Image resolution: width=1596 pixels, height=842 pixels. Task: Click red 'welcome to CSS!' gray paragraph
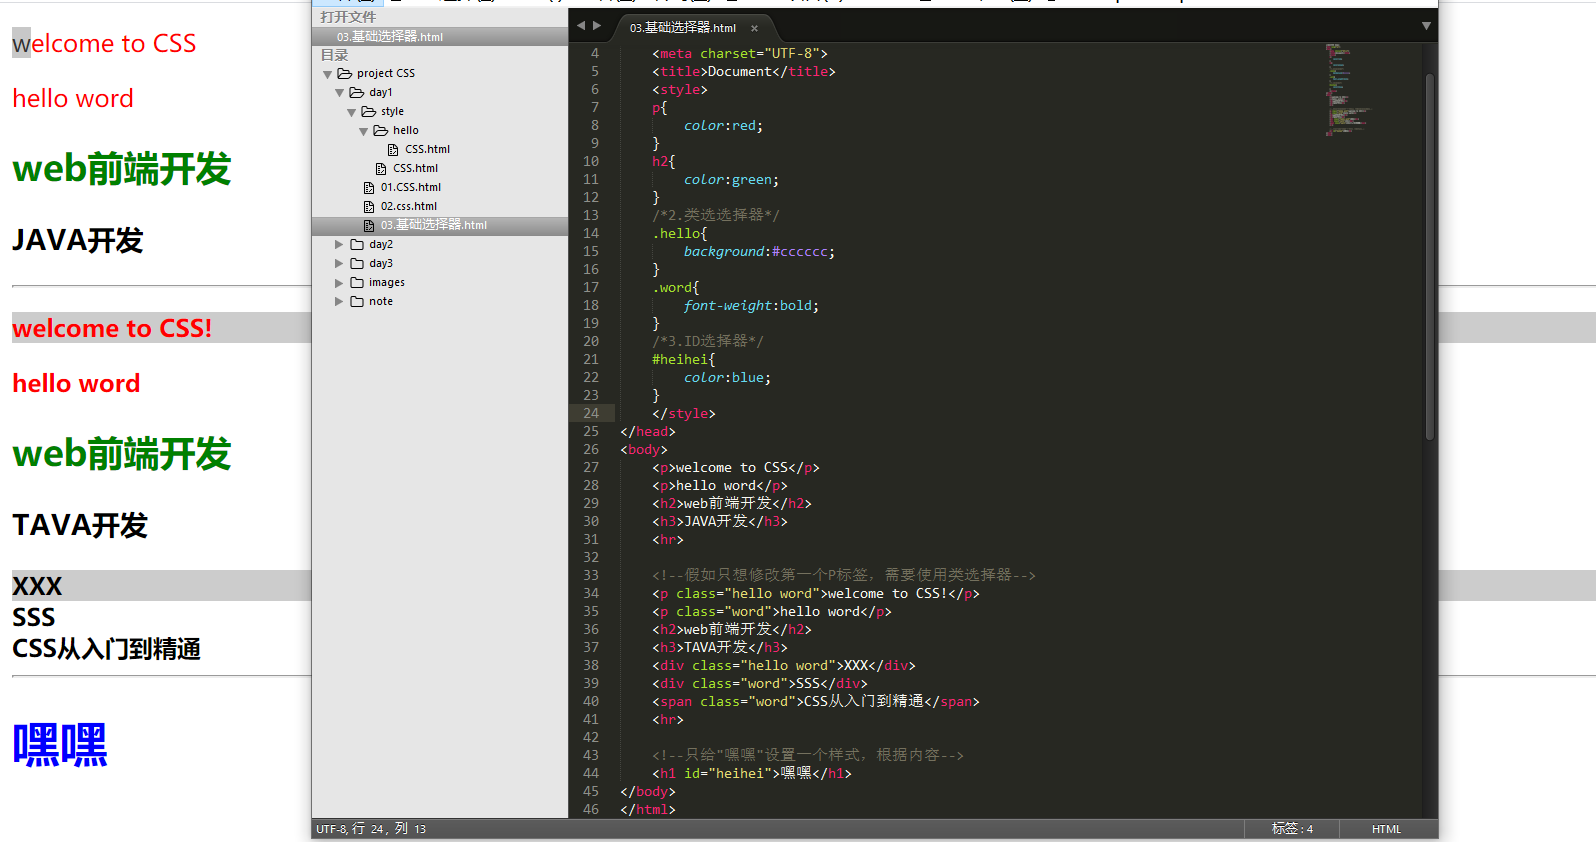tap(112, 328)
